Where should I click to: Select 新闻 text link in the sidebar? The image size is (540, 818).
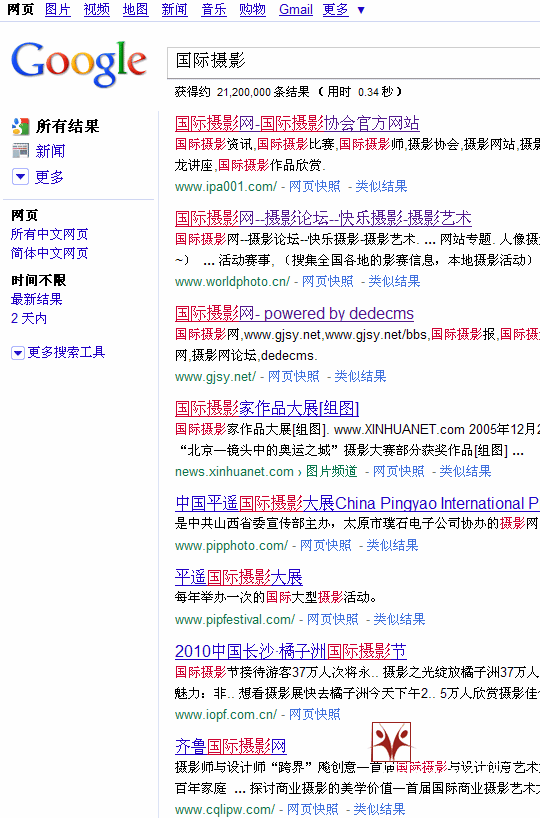pyautogui.click(x=50, y=151)
